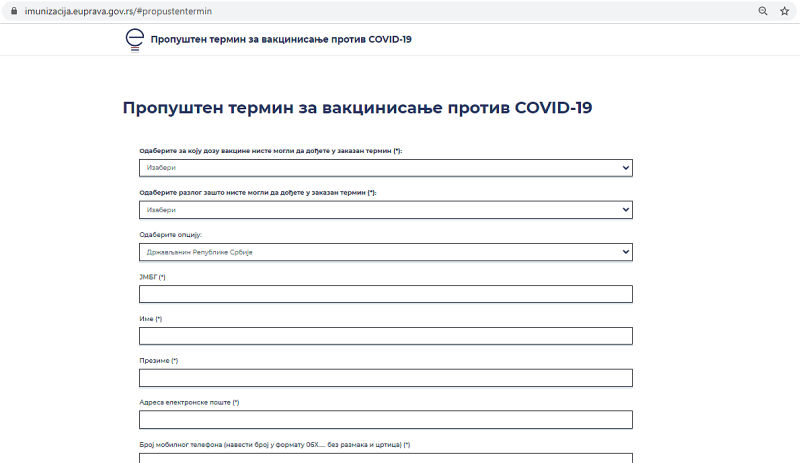Click the eUprava logo in the page header
This screenshot has width=800, height=463.
131,39
